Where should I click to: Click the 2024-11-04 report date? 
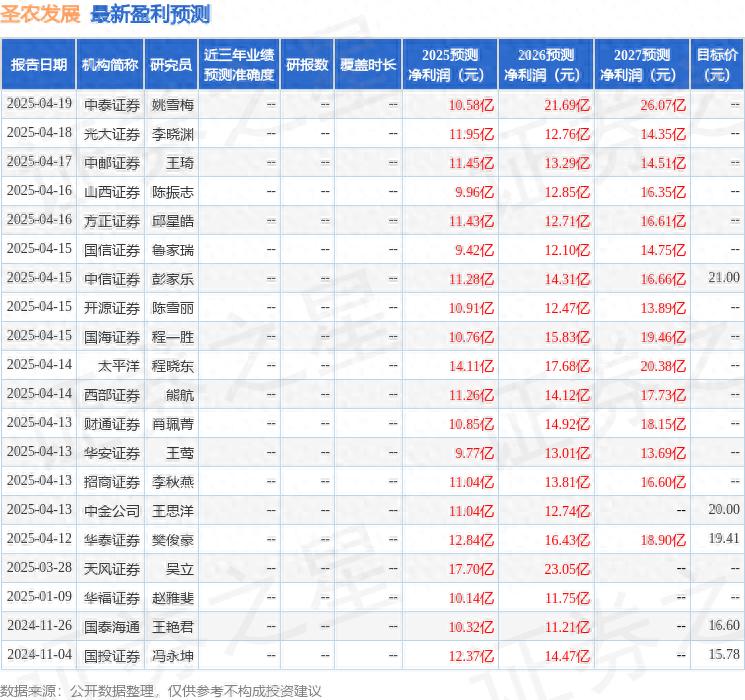(x=39, y=654)
